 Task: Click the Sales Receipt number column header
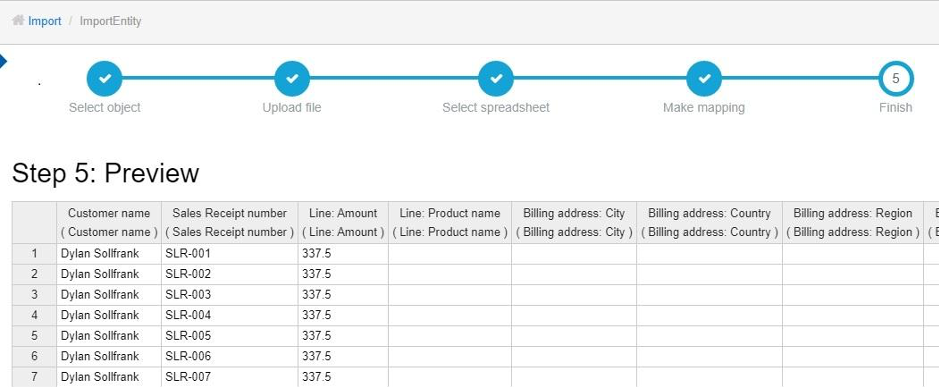[230, 222]
